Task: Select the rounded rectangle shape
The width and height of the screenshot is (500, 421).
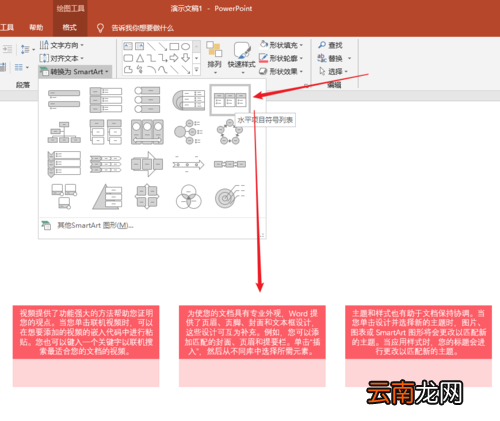Action: pyautogui.click(x=128, y=58)
